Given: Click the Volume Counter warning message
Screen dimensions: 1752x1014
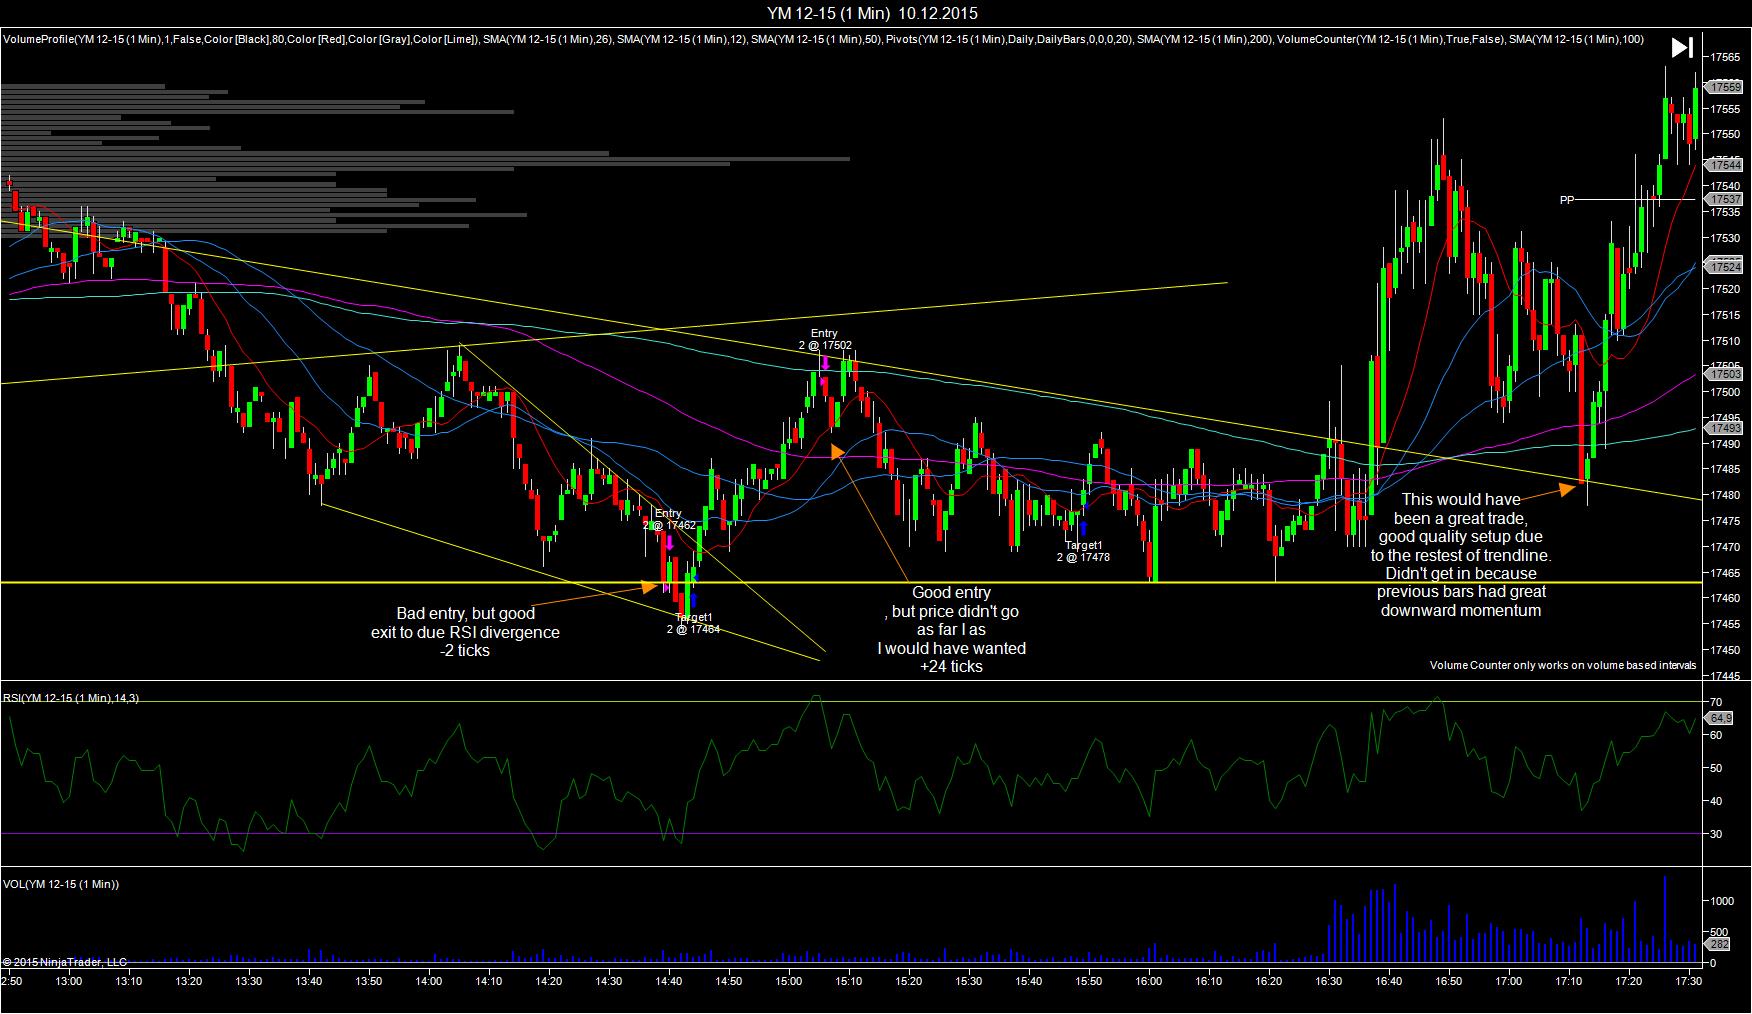Looking at the screenshot, I should pos(1562,665).
